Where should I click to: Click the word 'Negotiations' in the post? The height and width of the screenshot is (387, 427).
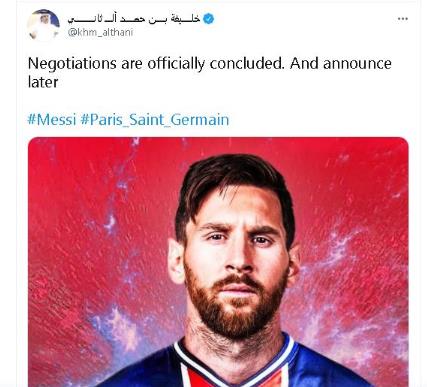coord(72,64)
